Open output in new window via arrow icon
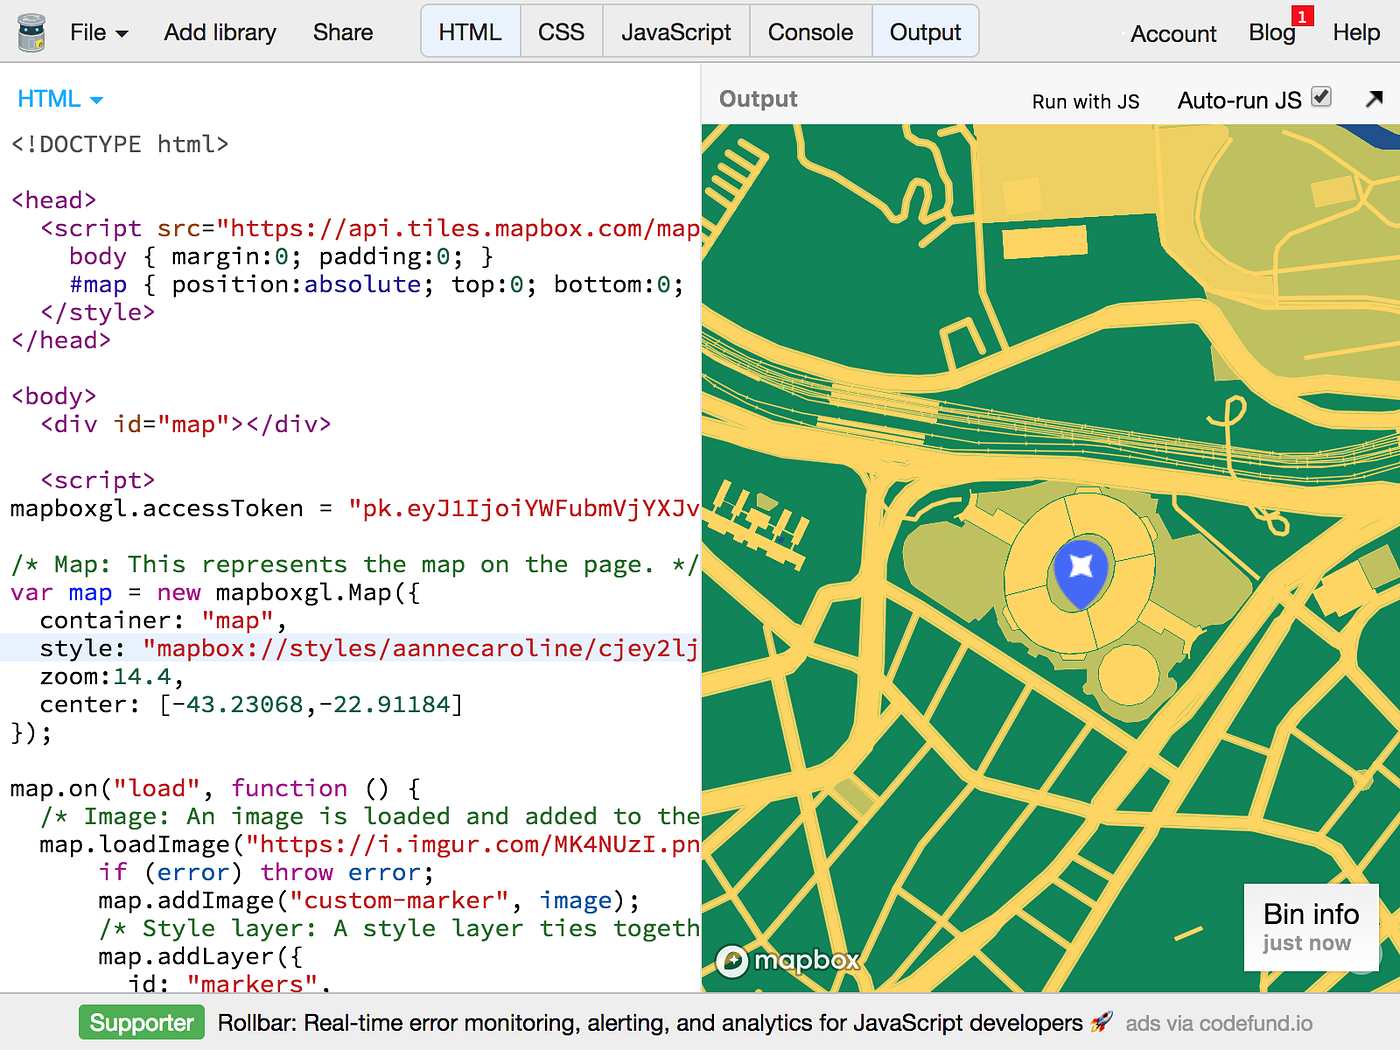 coord(1376,99)
